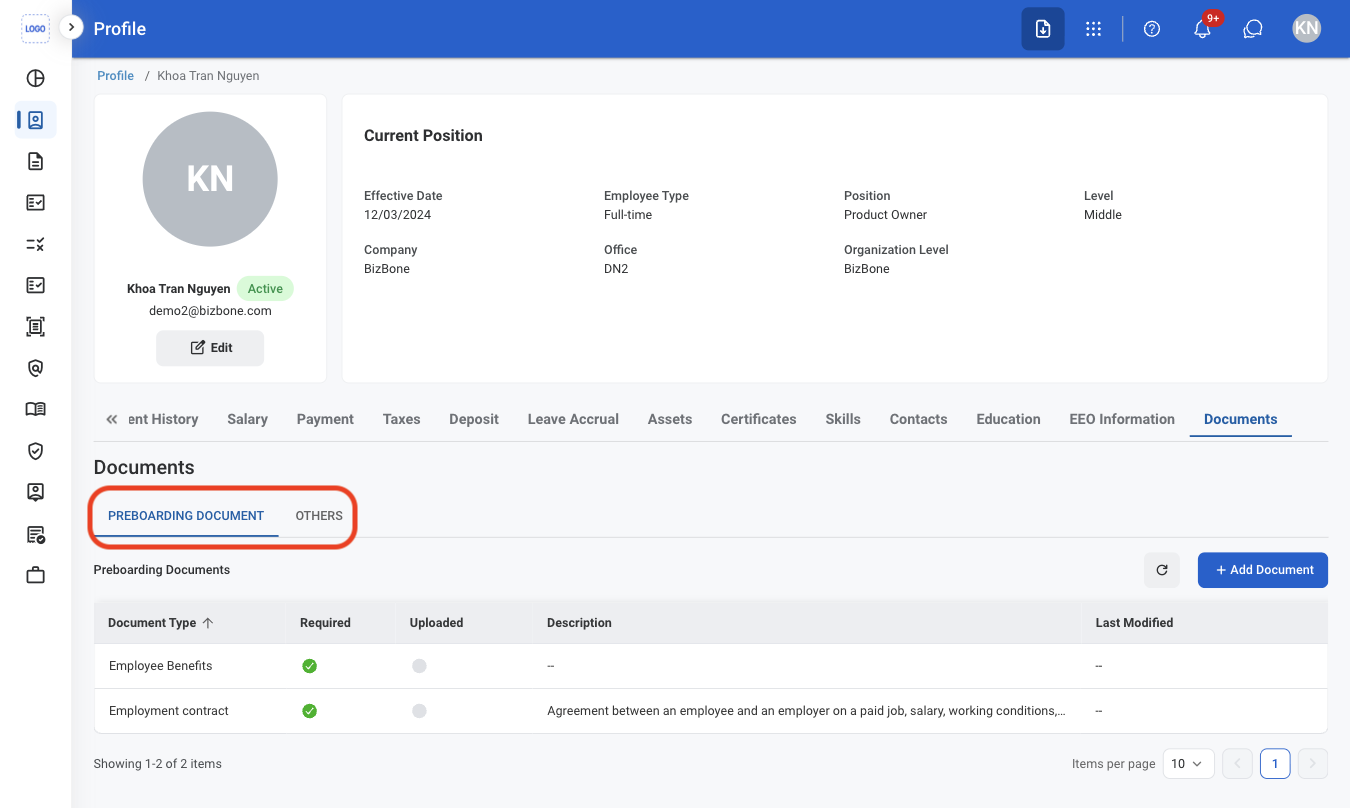The image size is (1350, 808).
Task: Open notifications bell with 9+ badge
Action: point(1203,29)
